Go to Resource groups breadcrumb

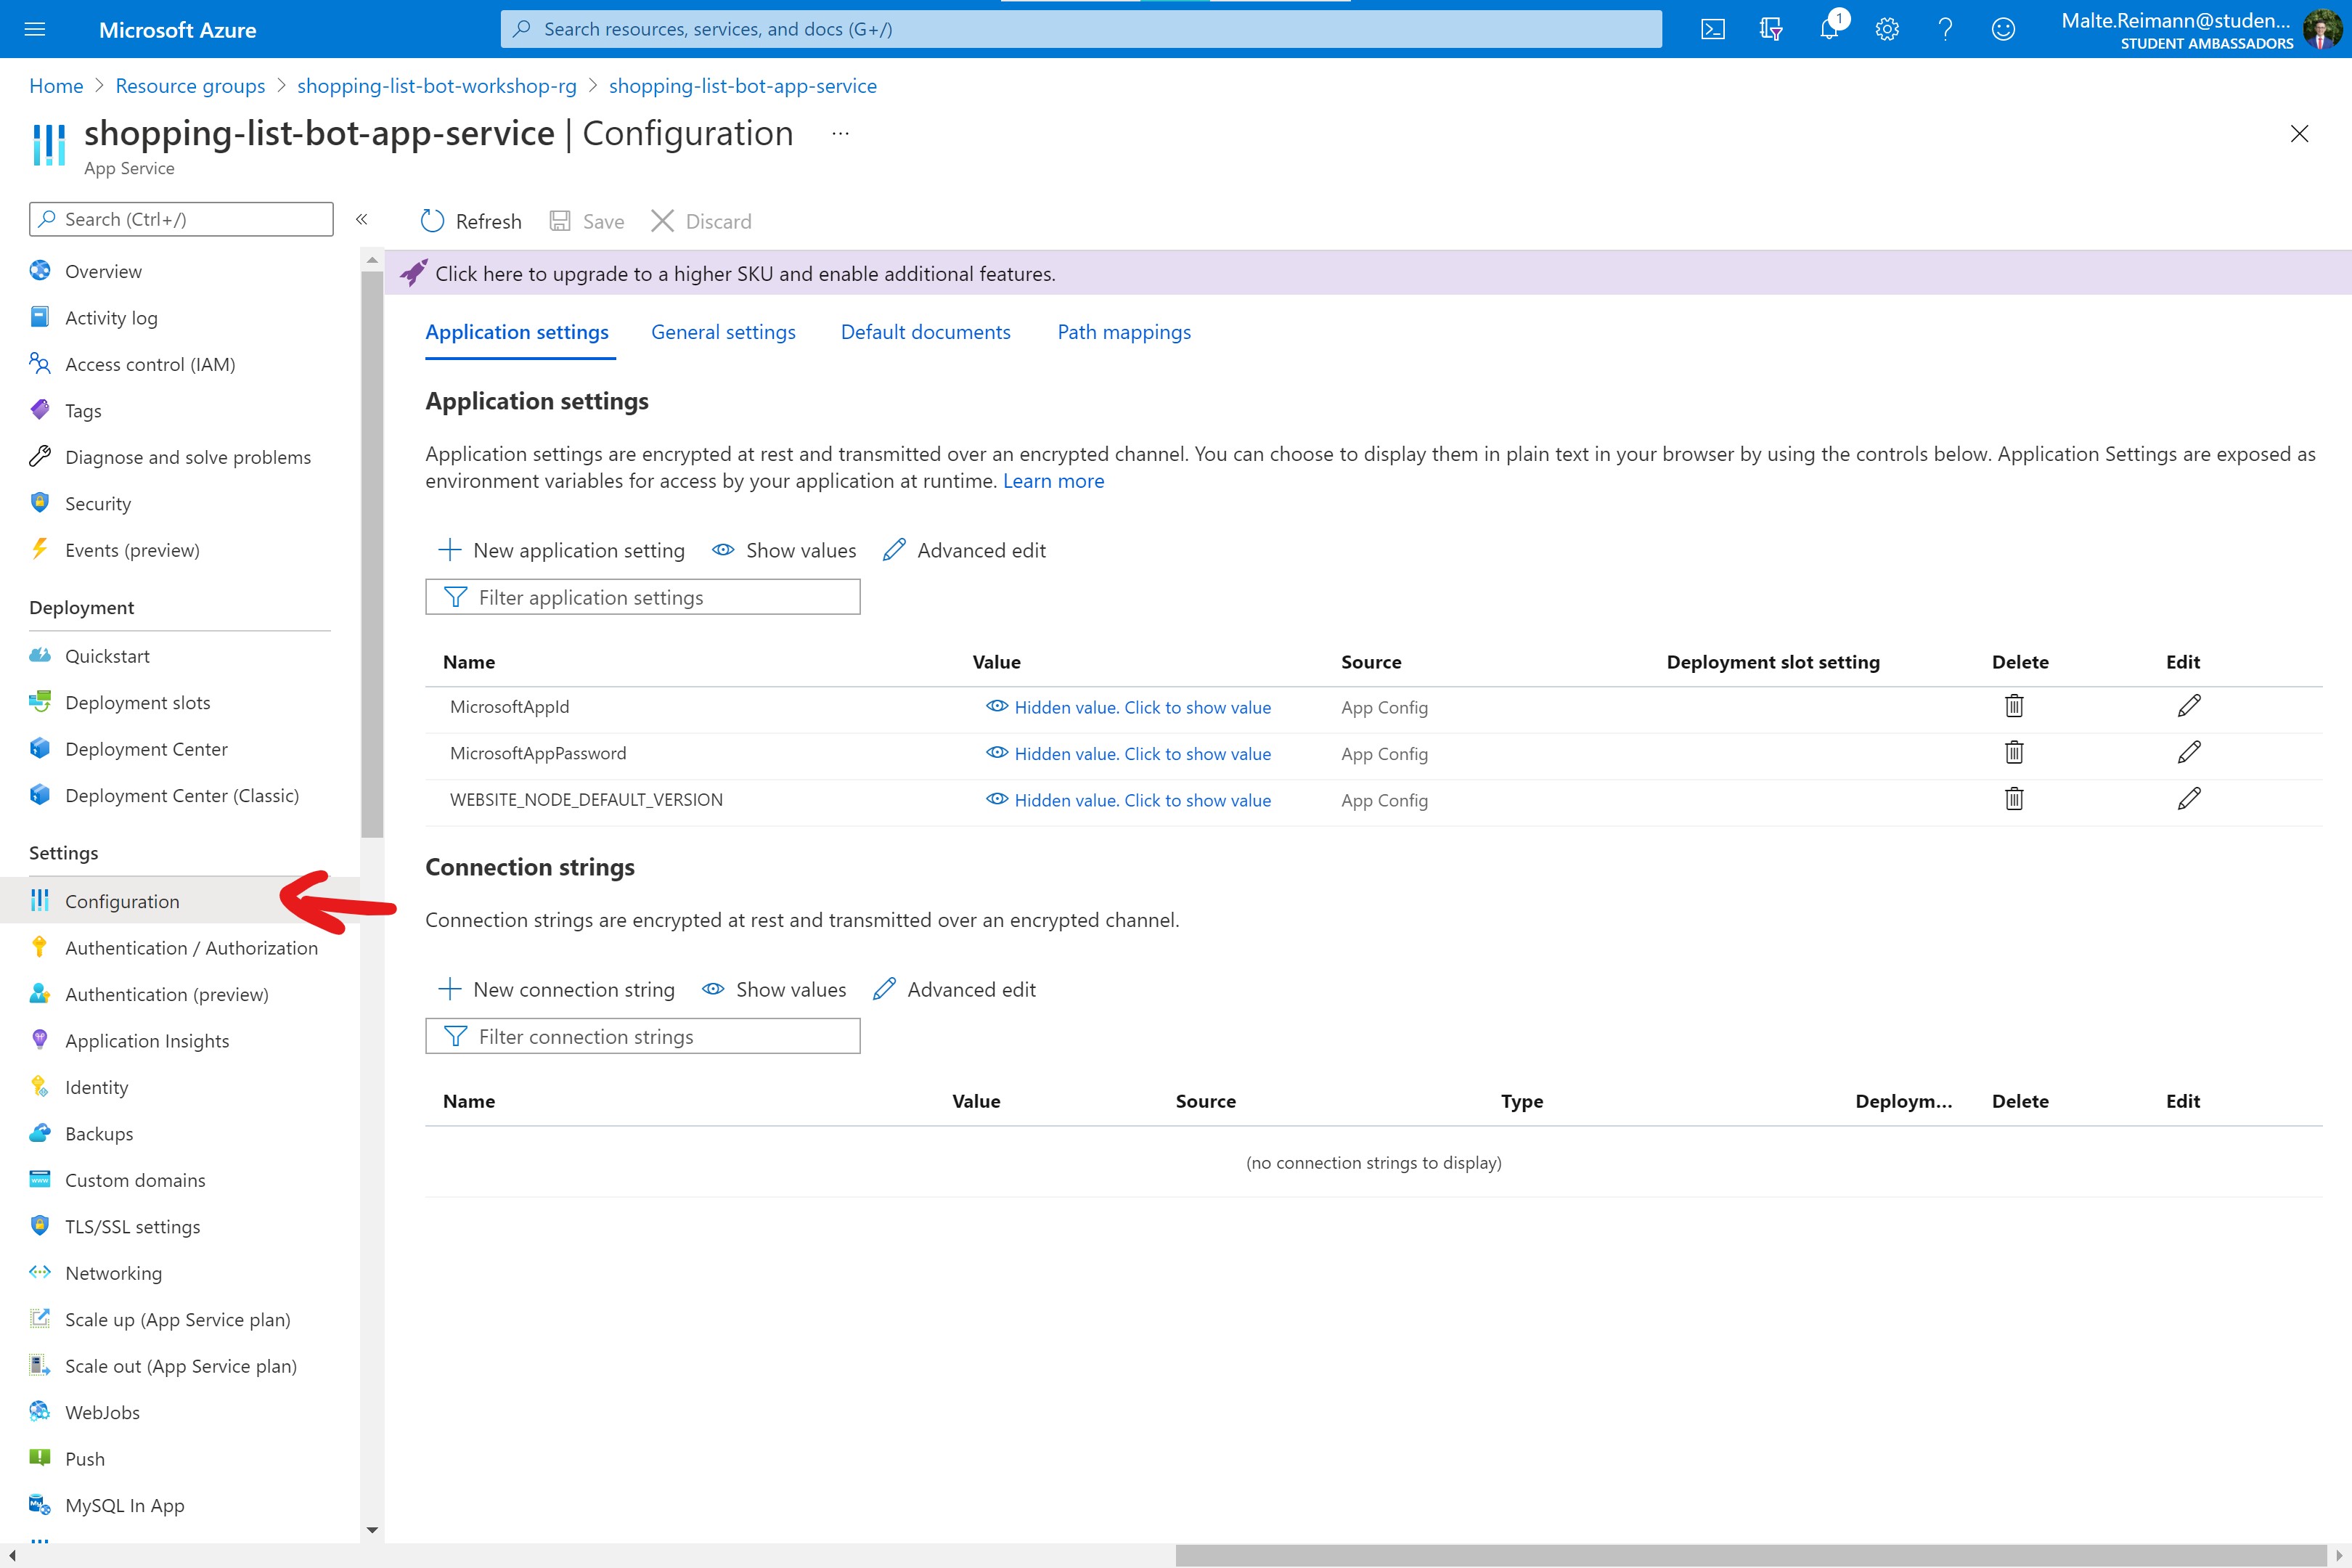(x=190, y=86)
